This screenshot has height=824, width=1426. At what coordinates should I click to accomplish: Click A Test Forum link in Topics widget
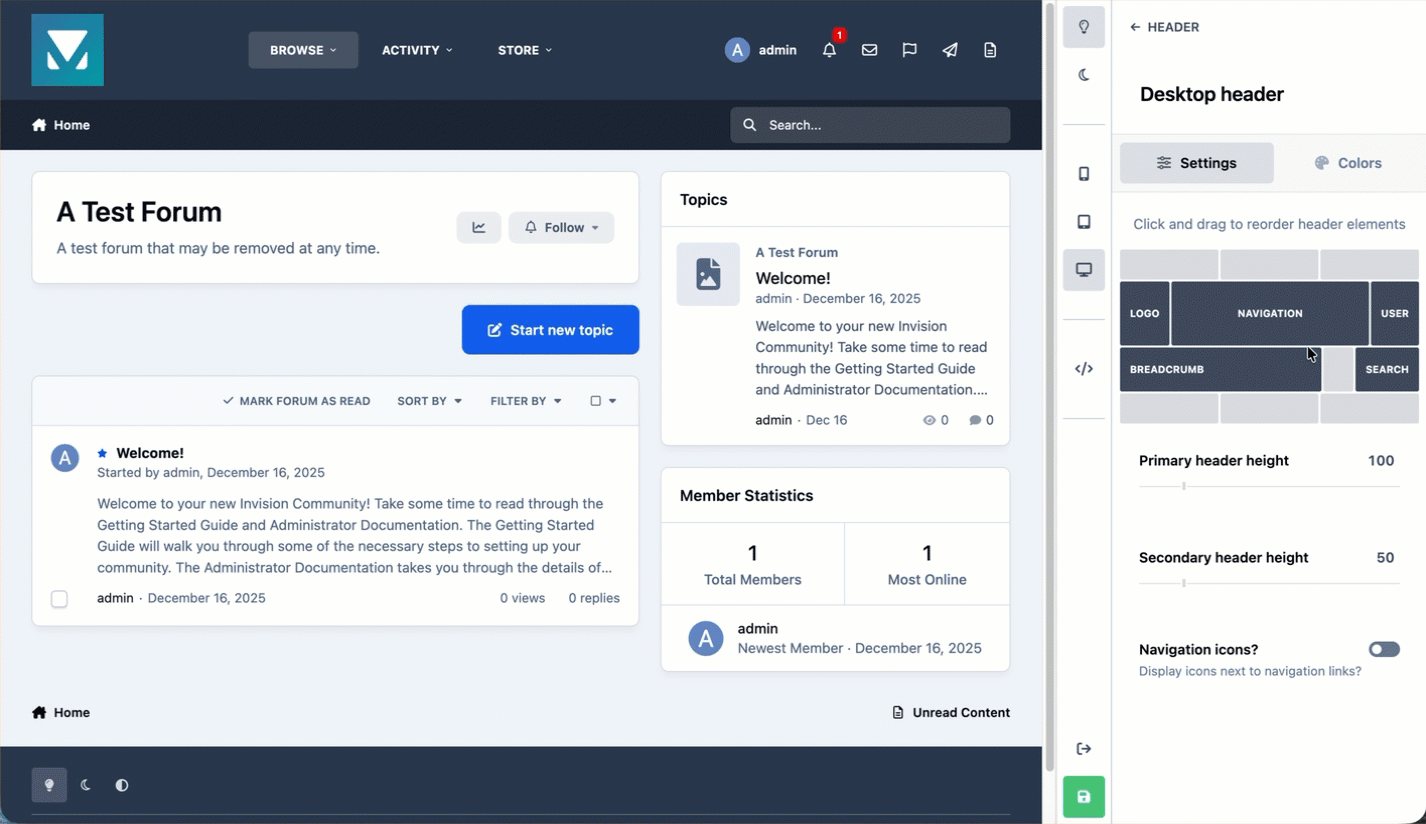[797, 253]
